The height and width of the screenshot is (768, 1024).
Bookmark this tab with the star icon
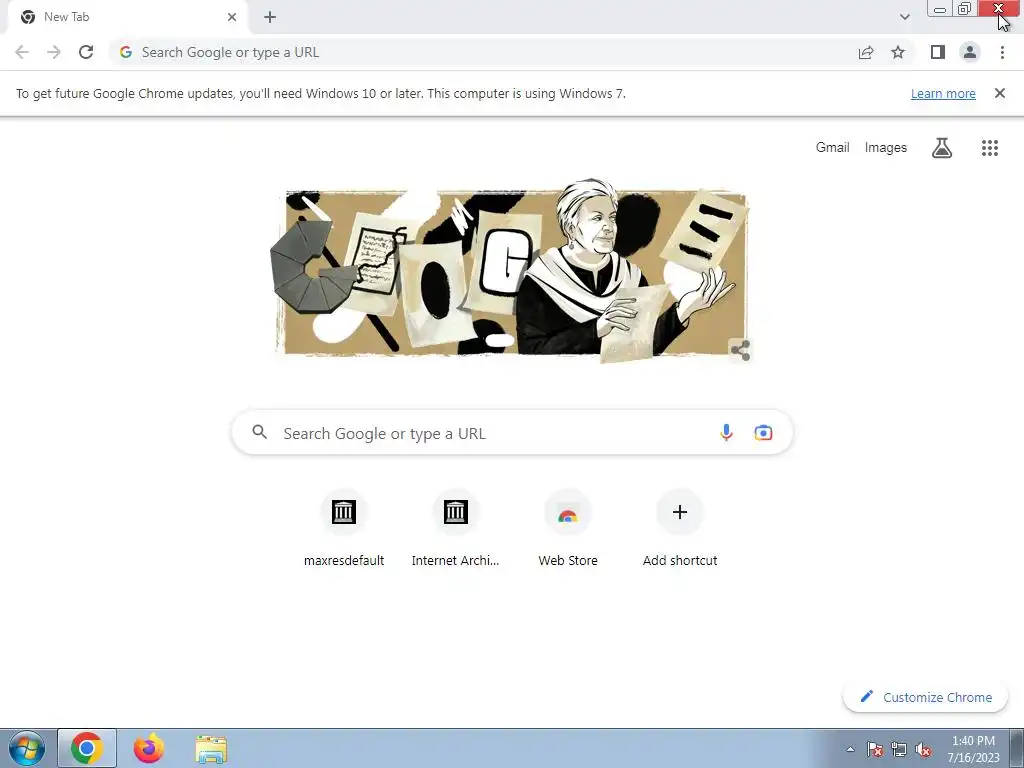898,52
